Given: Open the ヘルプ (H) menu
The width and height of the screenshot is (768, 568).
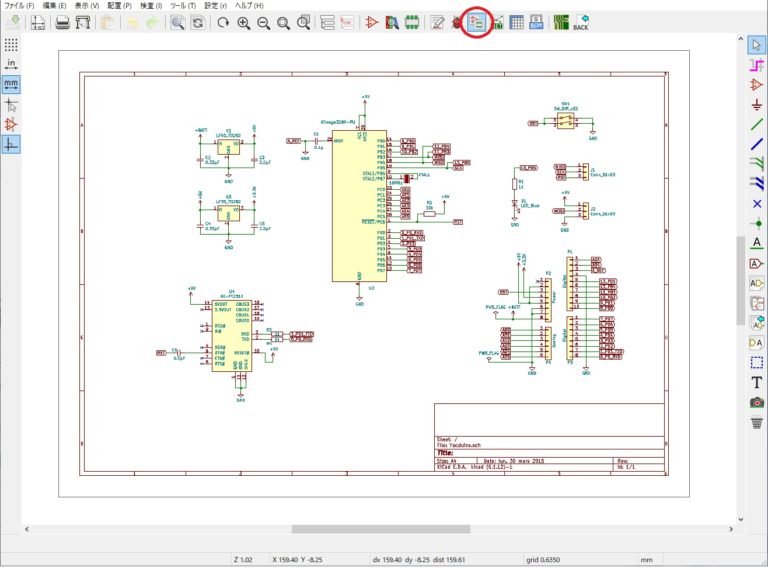Looking at the screenshot, I should pos(249,6).
